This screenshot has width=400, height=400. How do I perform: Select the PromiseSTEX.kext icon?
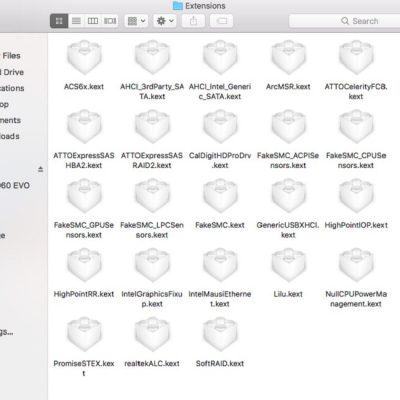coord(84,335)
